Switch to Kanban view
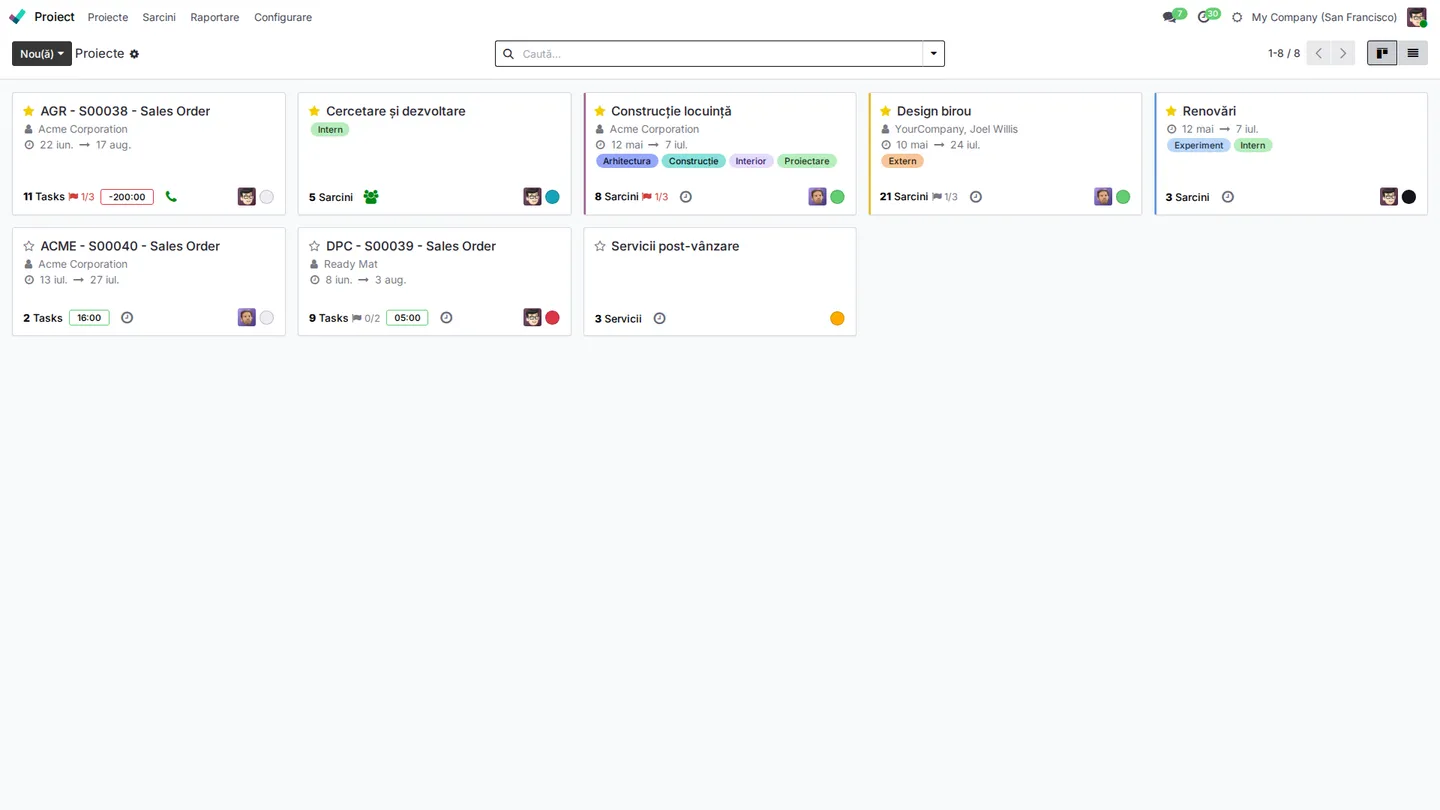Image resolution: width=1440 pixels, height=810 pixels. point(1382,53)
